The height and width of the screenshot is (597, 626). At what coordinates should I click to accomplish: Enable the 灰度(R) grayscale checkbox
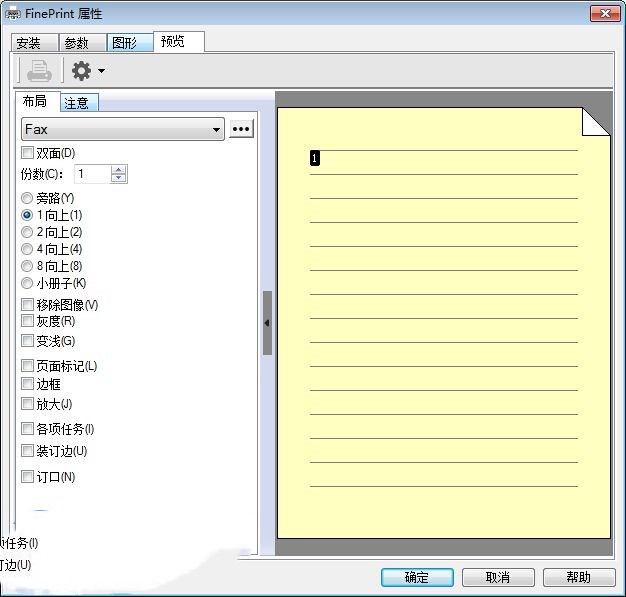tap(48, 321)
